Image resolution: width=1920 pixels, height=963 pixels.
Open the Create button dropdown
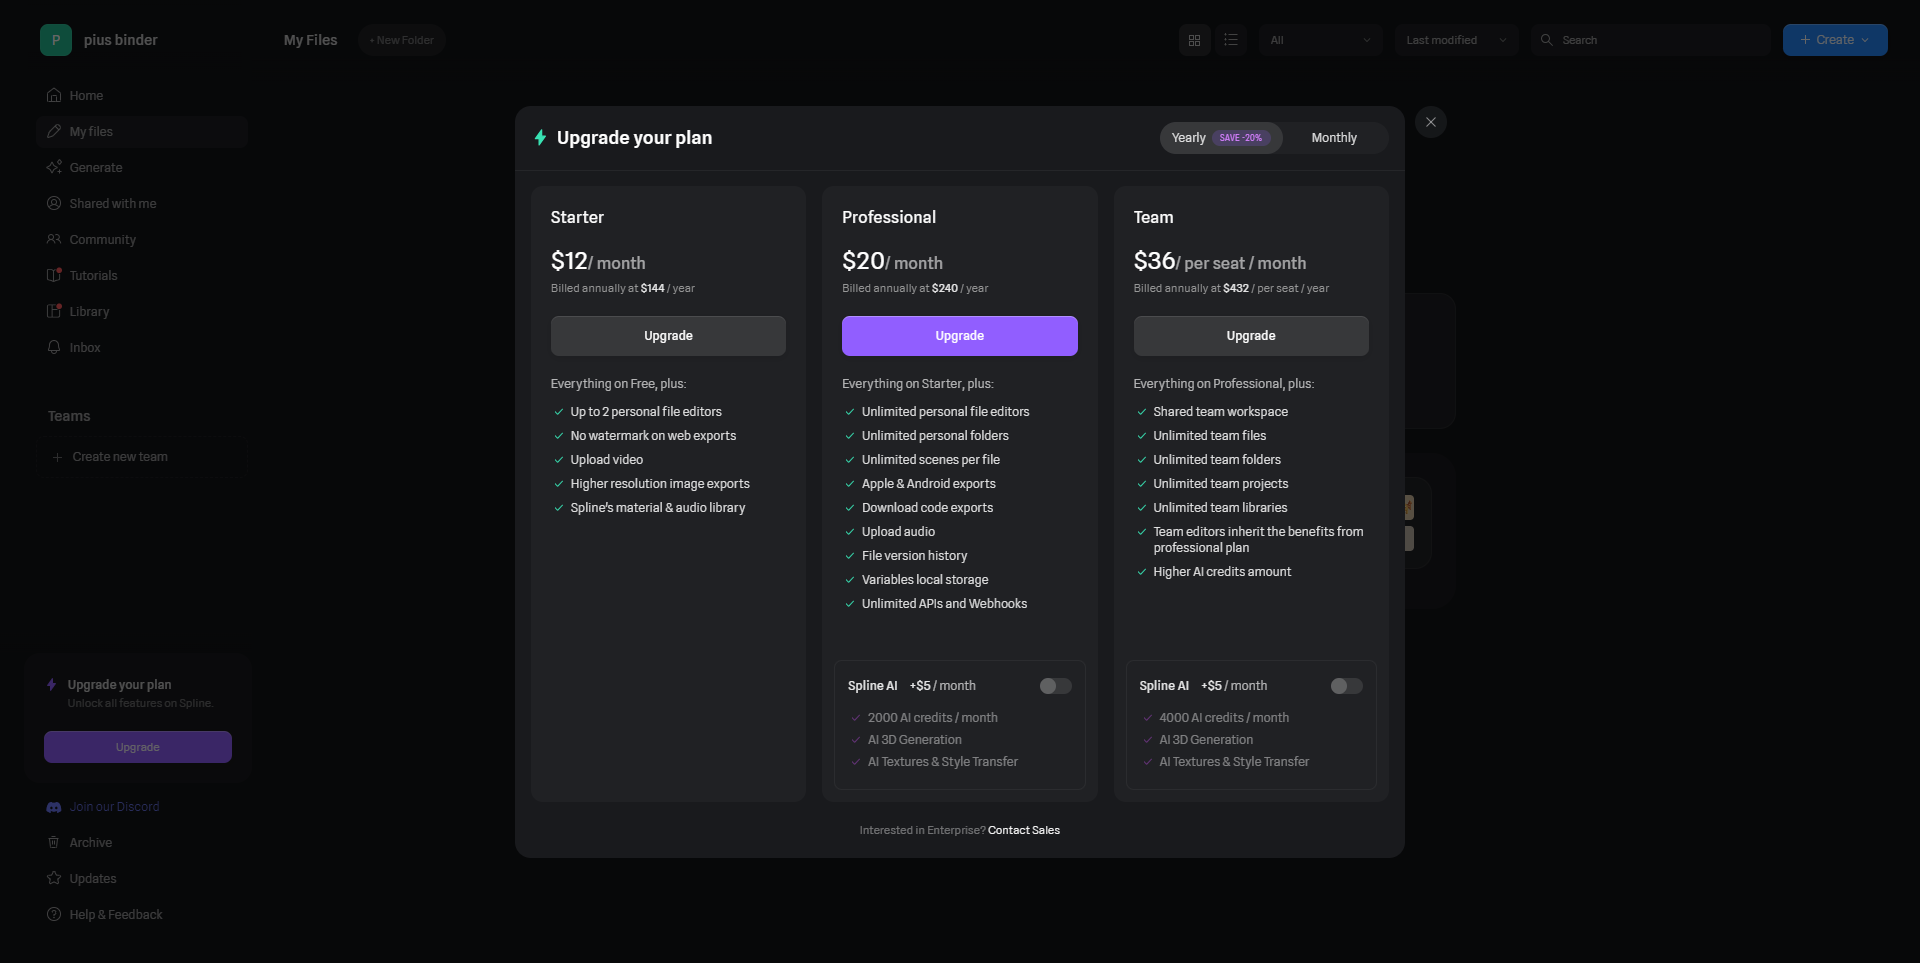(1835, 40)
